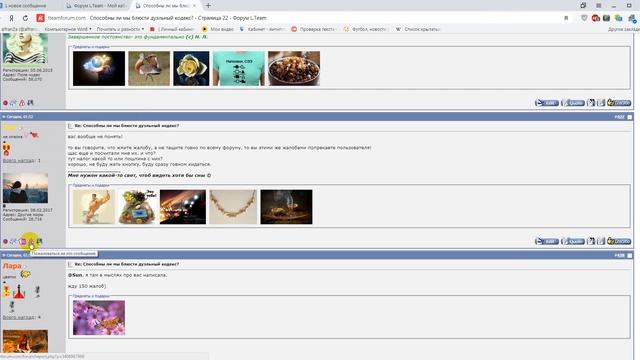Click the Yandex 'Я' home button
Image resolution: width=640 pixels, height=360 pixels.
pos(11,18)
